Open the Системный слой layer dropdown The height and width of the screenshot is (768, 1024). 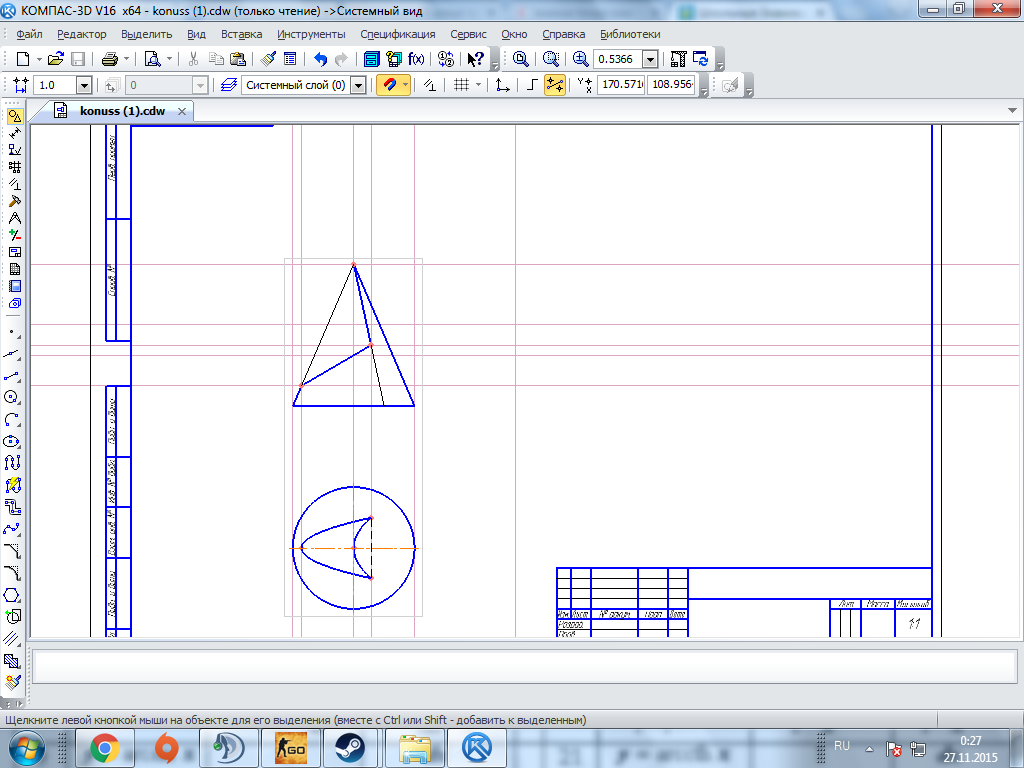point(358,85)
